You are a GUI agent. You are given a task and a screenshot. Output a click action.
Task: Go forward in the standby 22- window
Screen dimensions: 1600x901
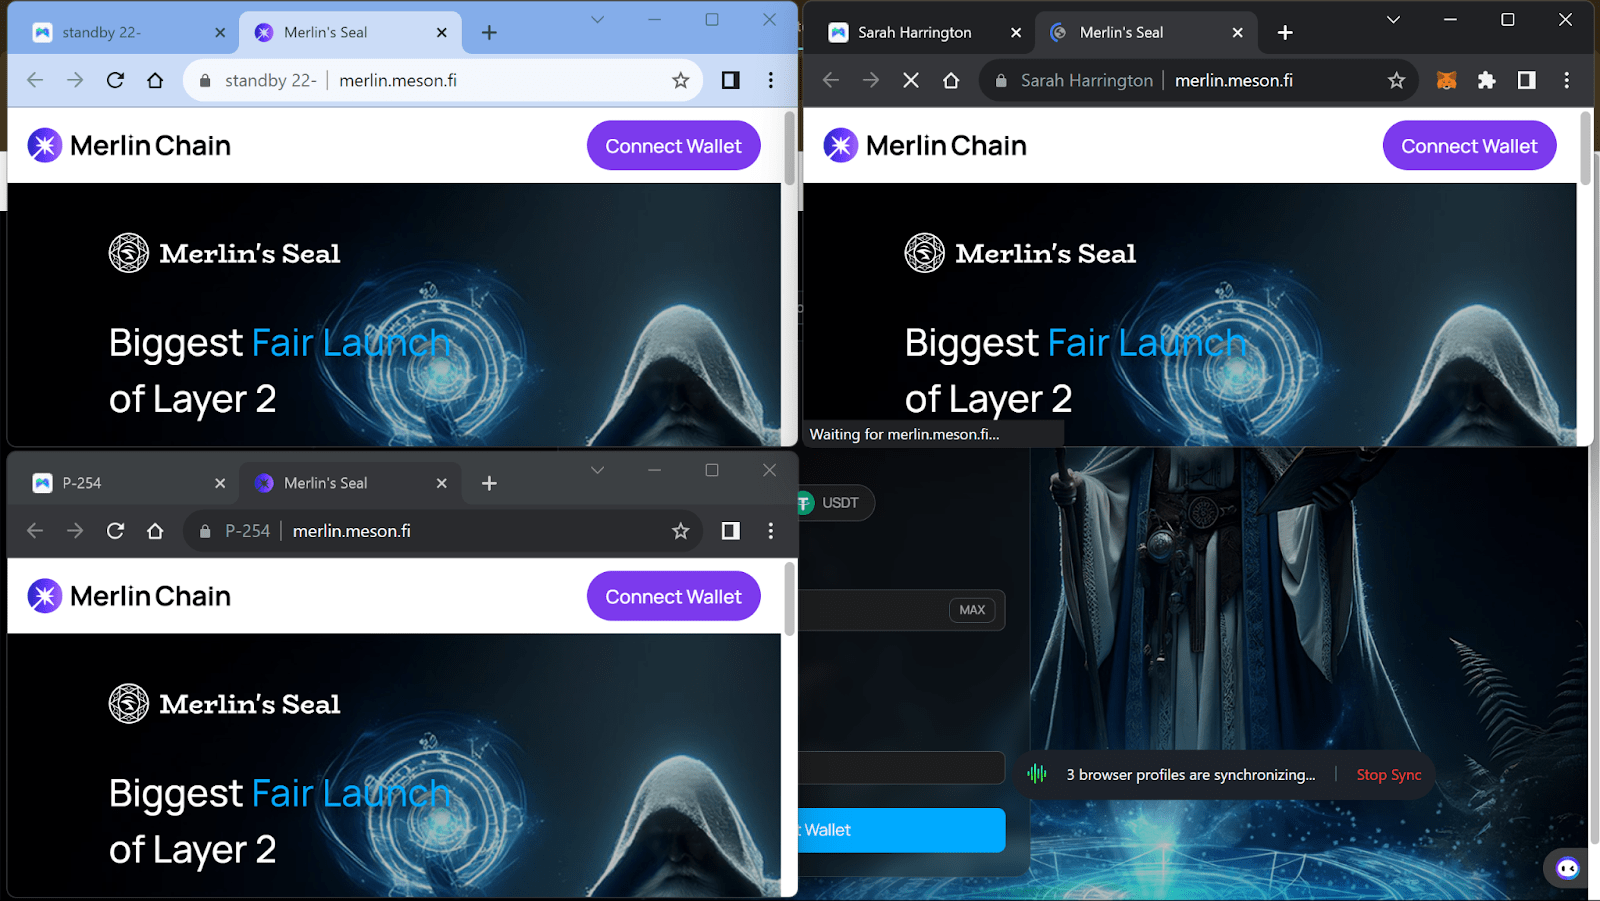[75, 80]
